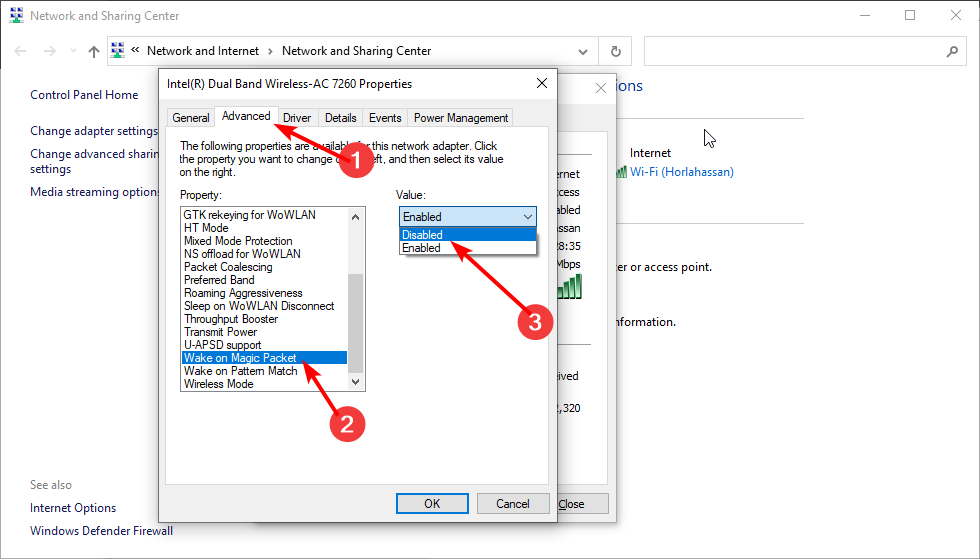Viewport: 980px width, 559px height.
Task: Open Windows Defender Firewall link
Action: click(x=101, y=531)
